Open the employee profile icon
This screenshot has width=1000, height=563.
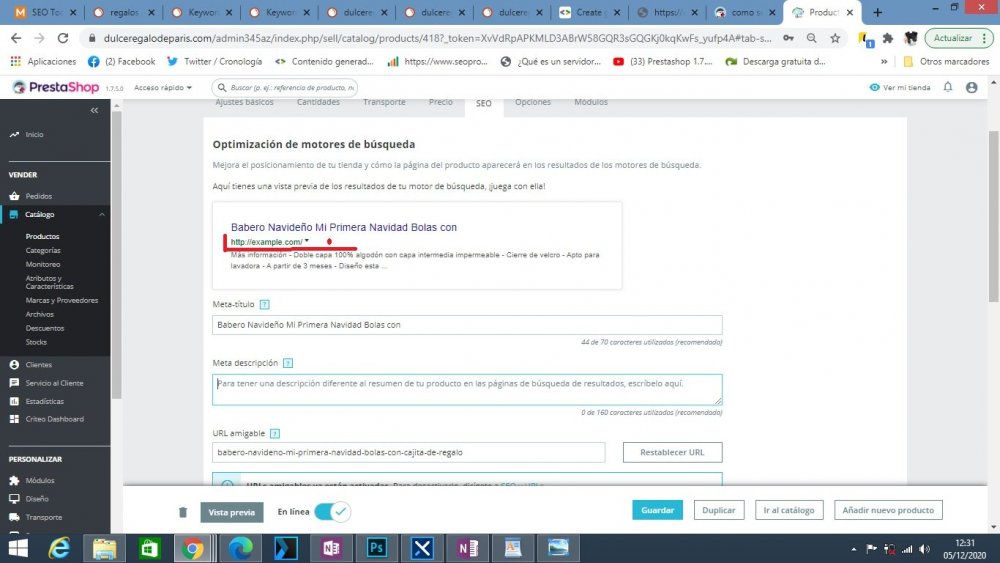971,87
